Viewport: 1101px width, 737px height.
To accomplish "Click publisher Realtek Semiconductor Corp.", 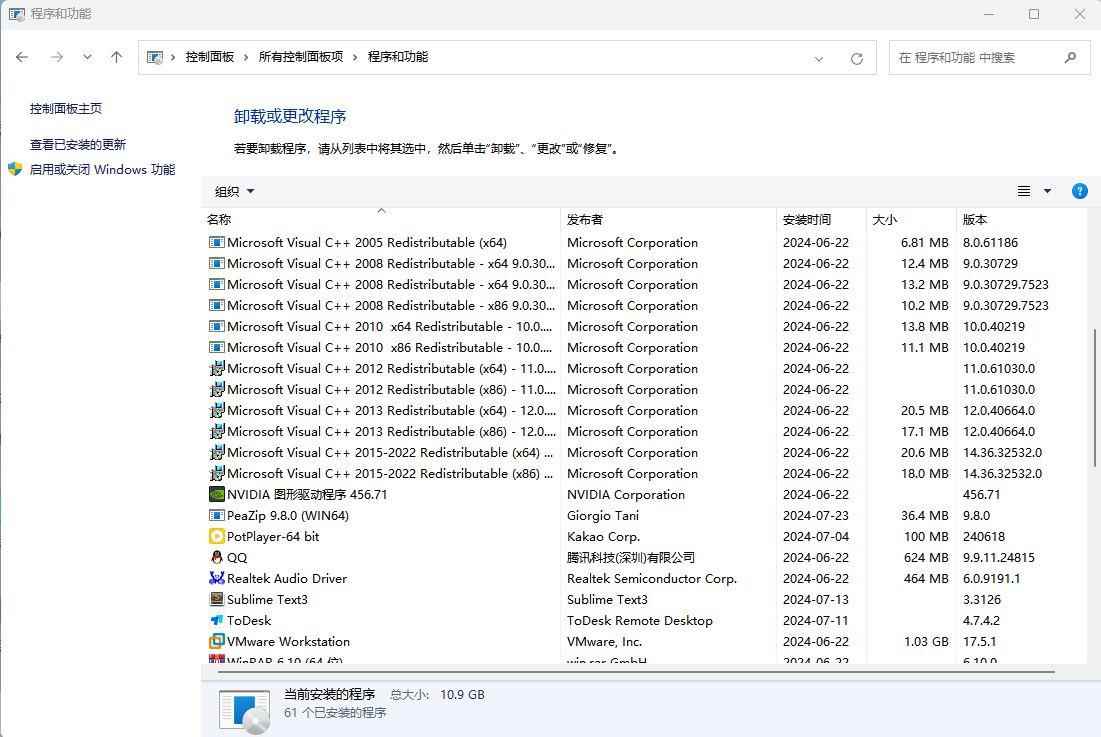I will pos(652,578).
